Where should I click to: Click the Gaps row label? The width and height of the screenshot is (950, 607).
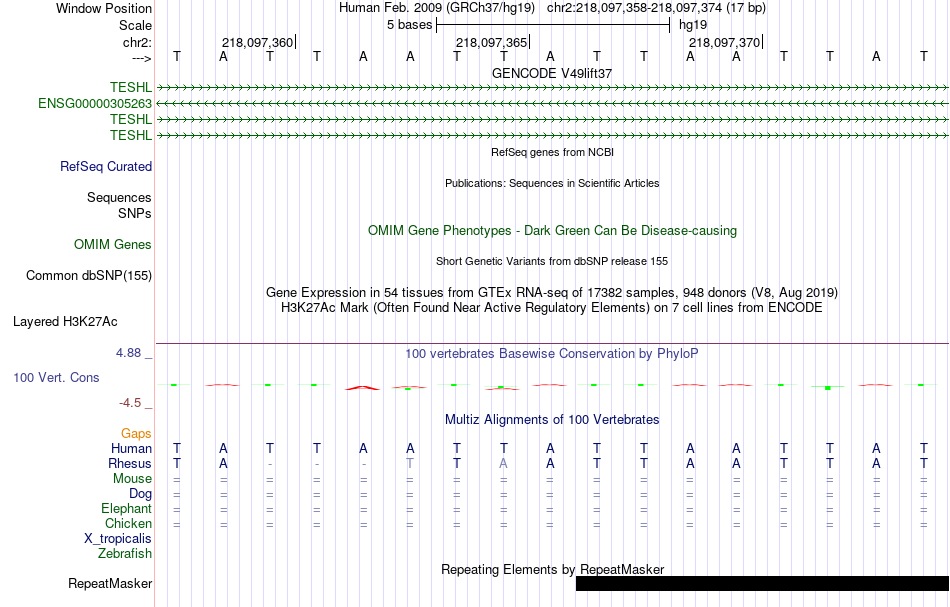(136, 434)
